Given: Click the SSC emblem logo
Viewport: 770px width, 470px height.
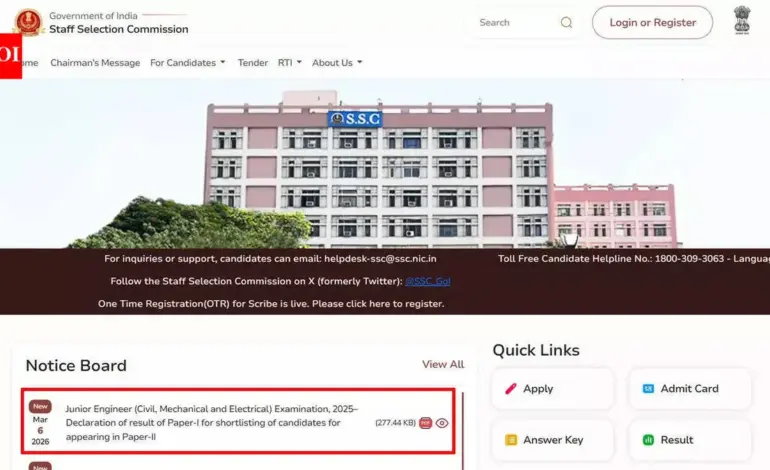Looking at the screenshot, I should [x=28, y=22].
